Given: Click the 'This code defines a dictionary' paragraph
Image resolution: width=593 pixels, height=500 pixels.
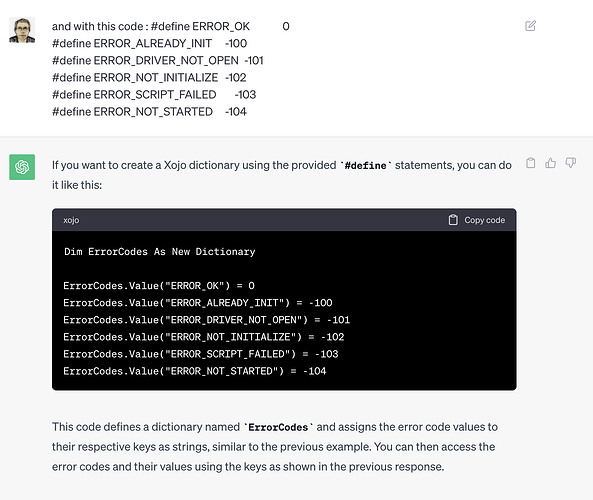Looking at the screenshot, I should coord(275,447).
